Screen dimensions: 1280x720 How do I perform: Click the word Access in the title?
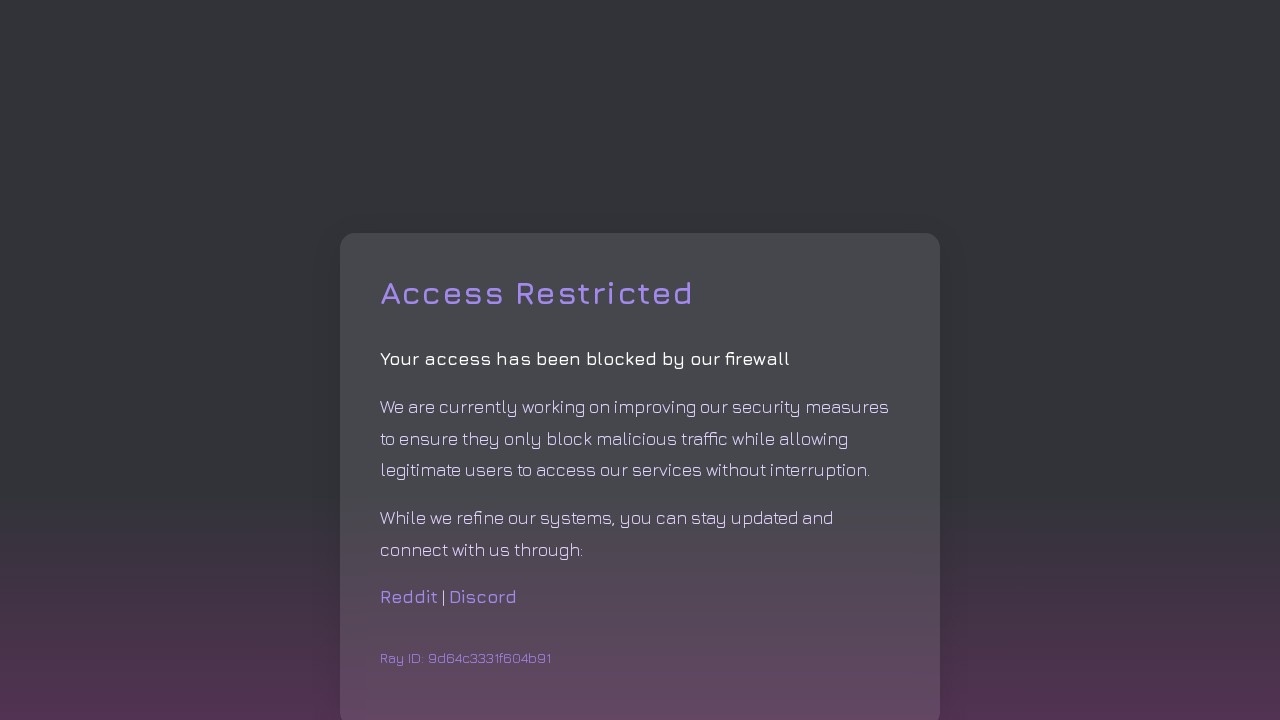(x=442, y=293)
